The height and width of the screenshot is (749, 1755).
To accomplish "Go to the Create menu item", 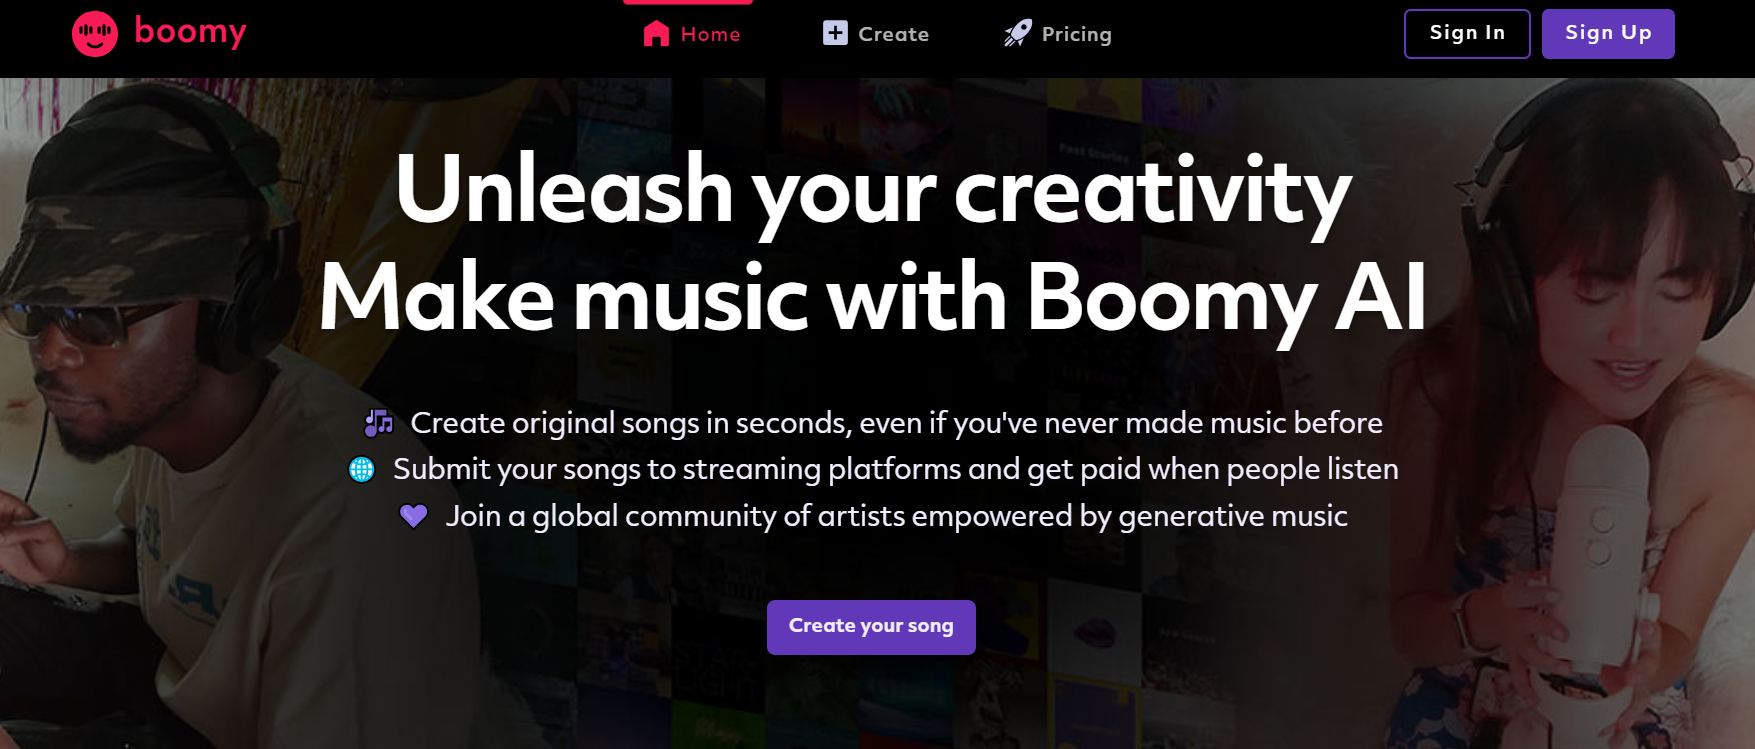I will tap(893, 34).
